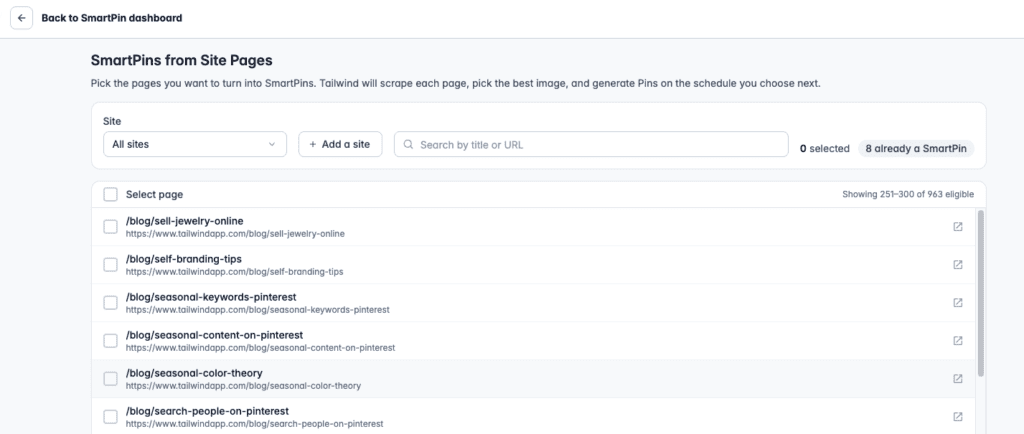The image size is (1024, 434).
Task: Check the /blog/seasonal-color-theory row
Action: coord(110,379)
